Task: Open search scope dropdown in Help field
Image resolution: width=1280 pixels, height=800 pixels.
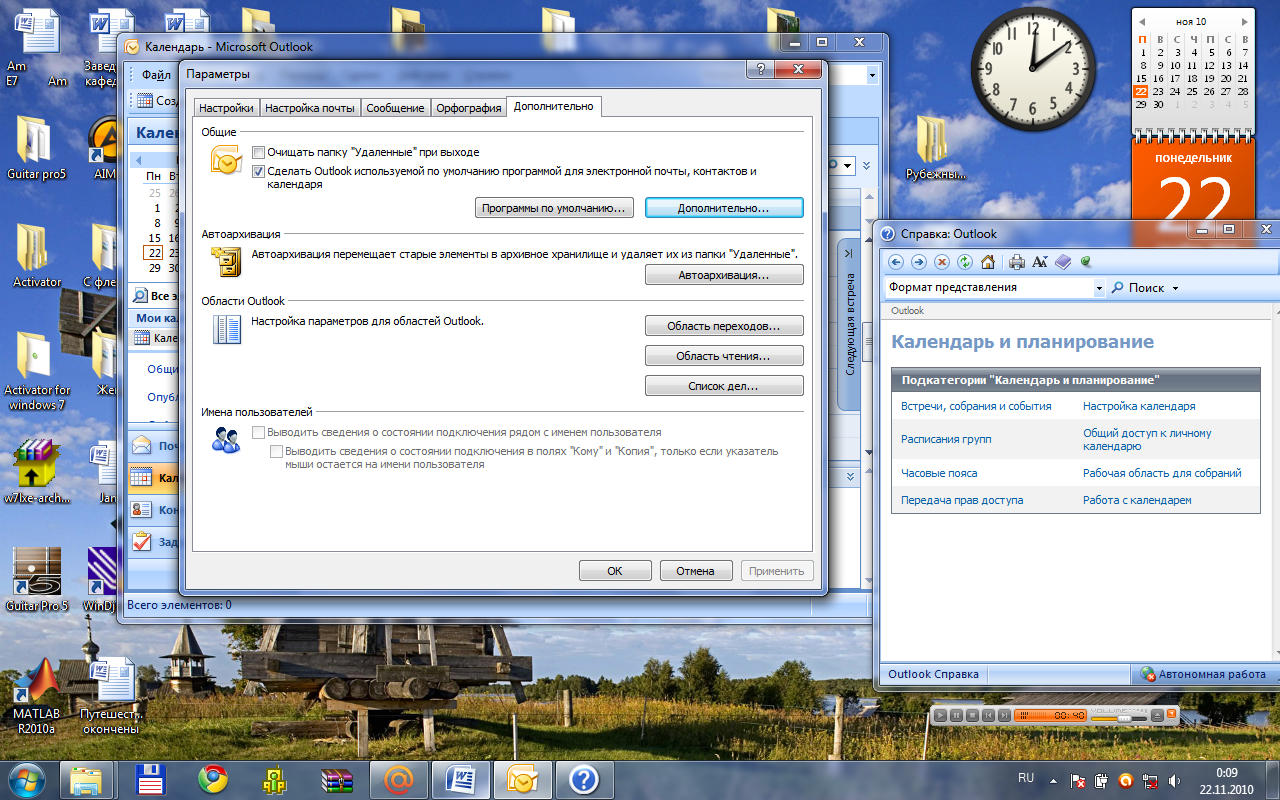Action: pyautogui.click(x=1099, y=288)
